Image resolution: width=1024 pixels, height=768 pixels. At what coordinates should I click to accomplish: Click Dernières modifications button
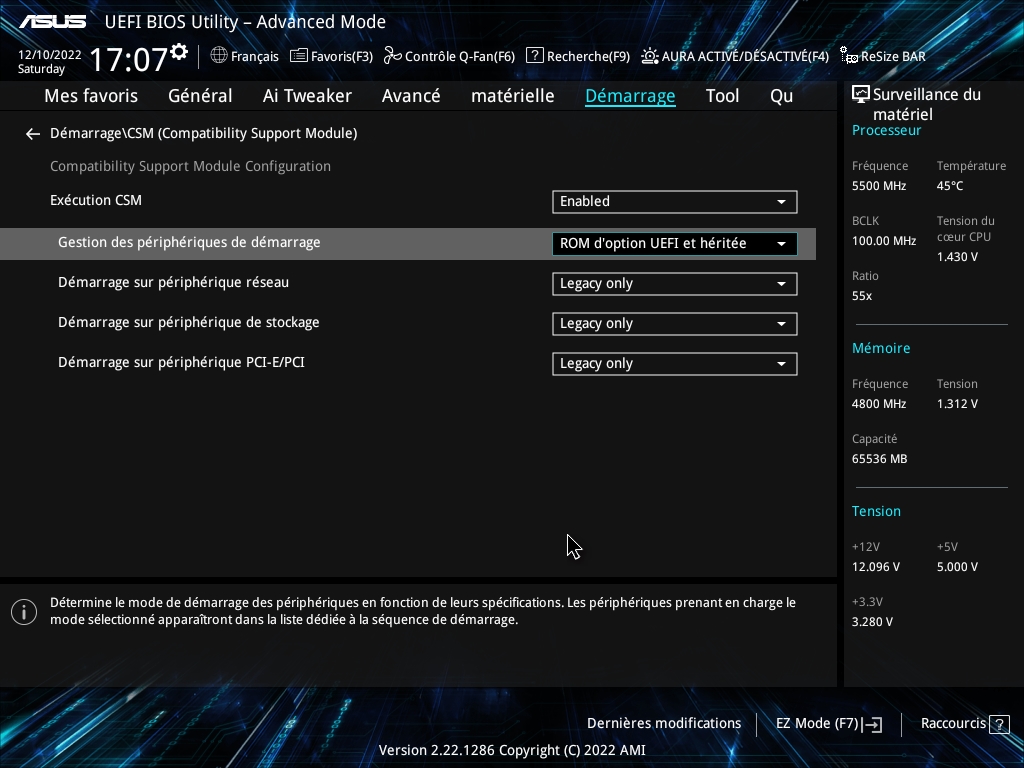click(x=664, y=724)
